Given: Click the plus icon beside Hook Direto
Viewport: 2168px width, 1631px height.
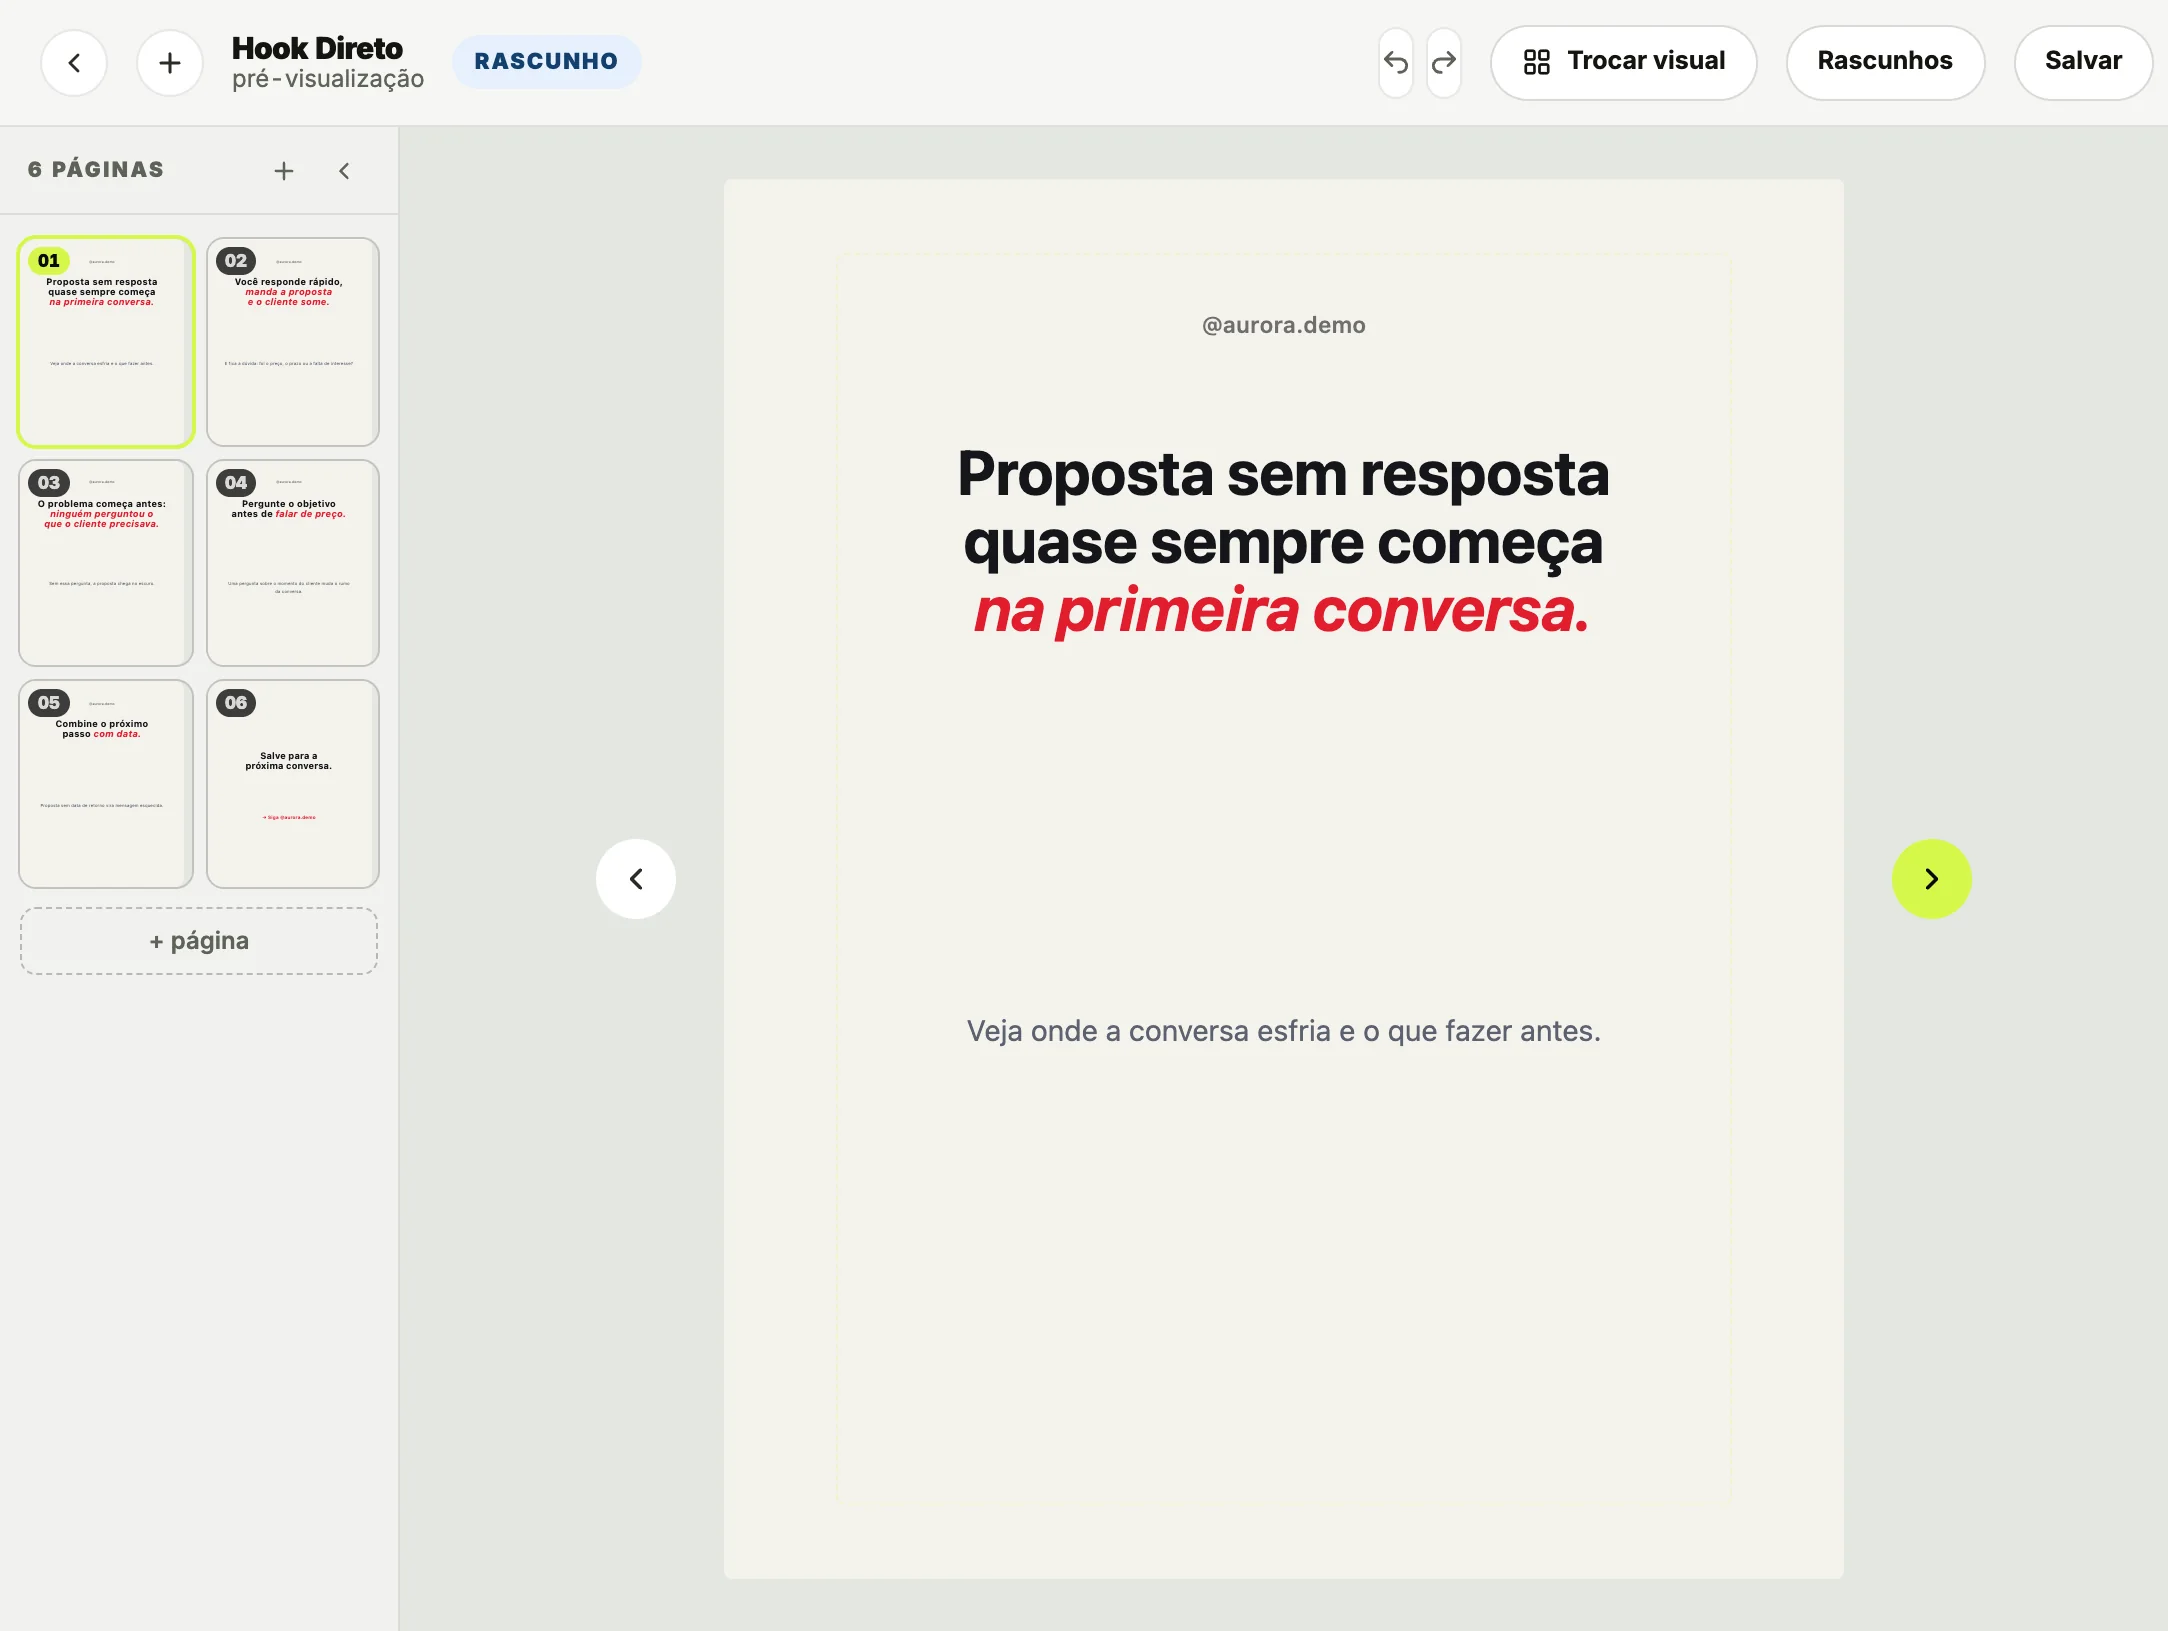Looking at the screenshot, I should [x=170, y=63].
